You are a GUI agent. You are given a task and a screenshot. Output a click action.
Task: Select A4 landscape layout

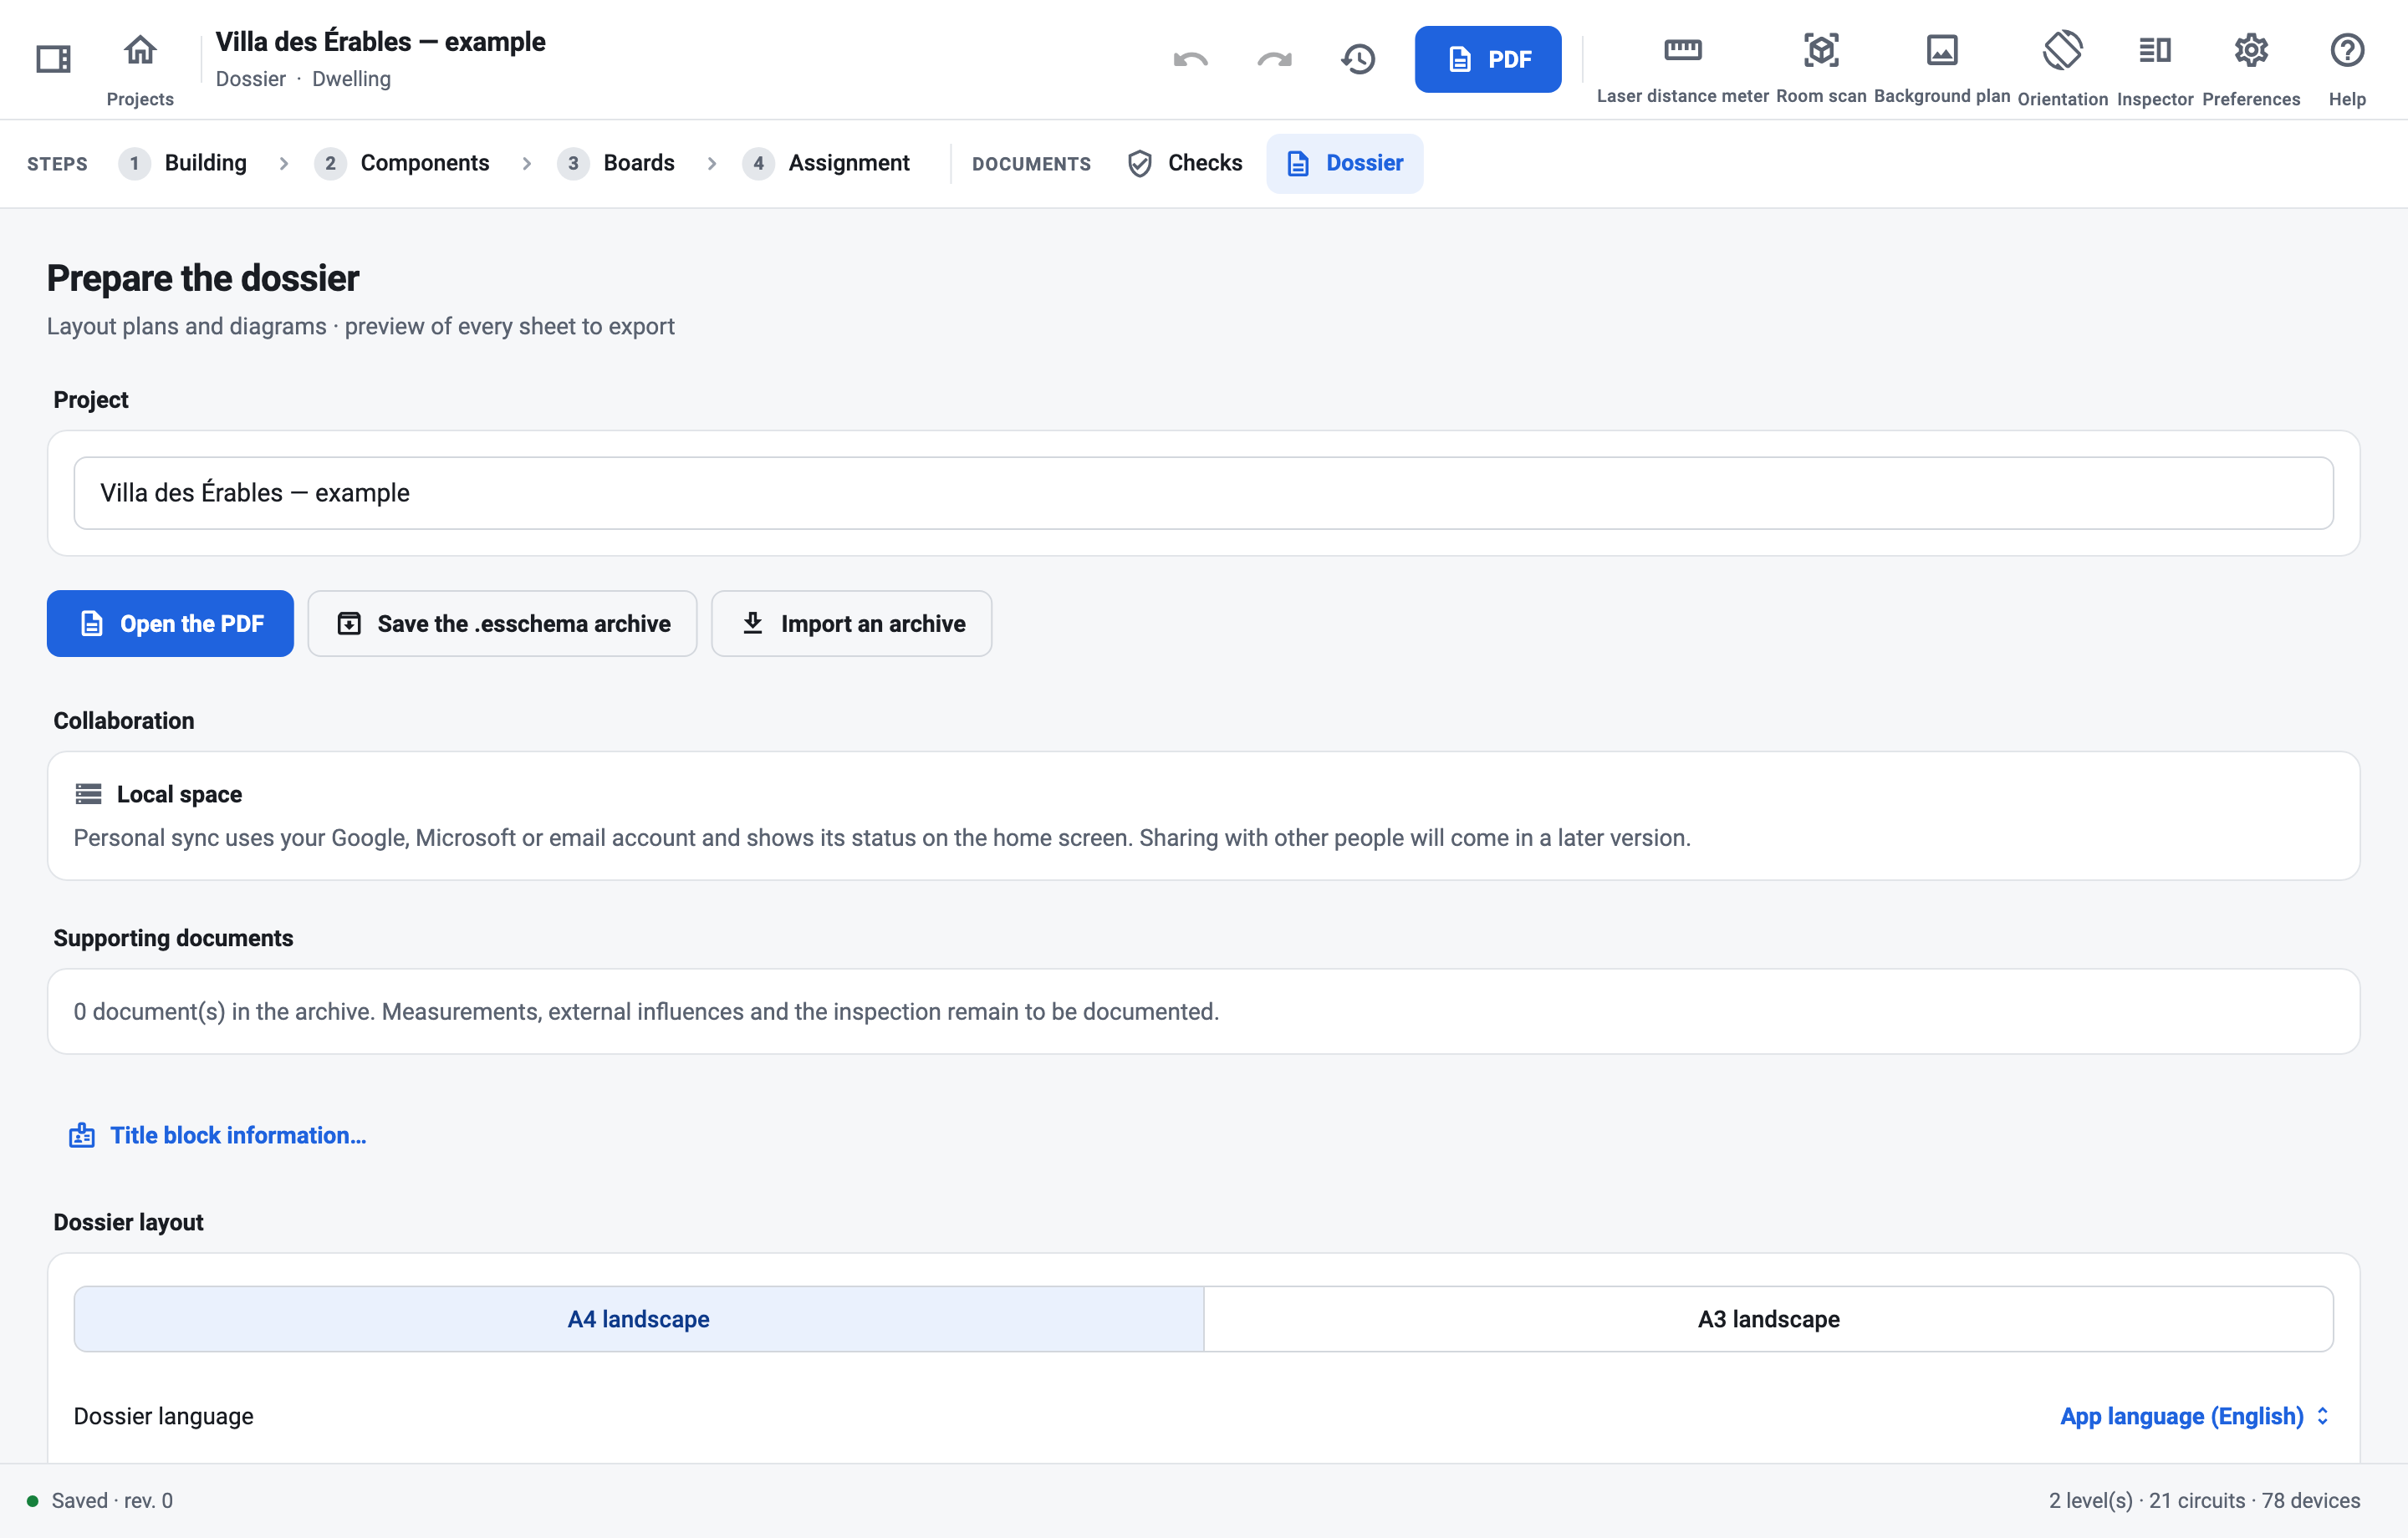coord(639,1319)
